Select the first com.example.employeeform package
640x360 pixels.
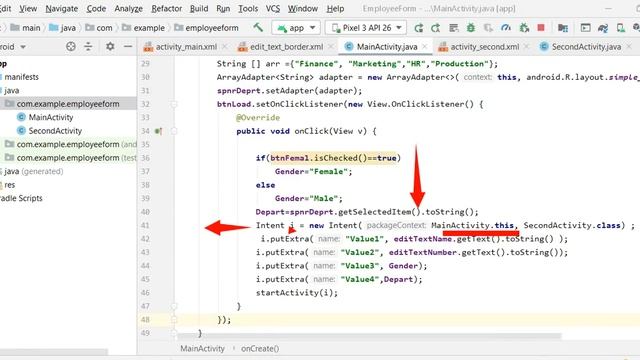tap(68, 104)
